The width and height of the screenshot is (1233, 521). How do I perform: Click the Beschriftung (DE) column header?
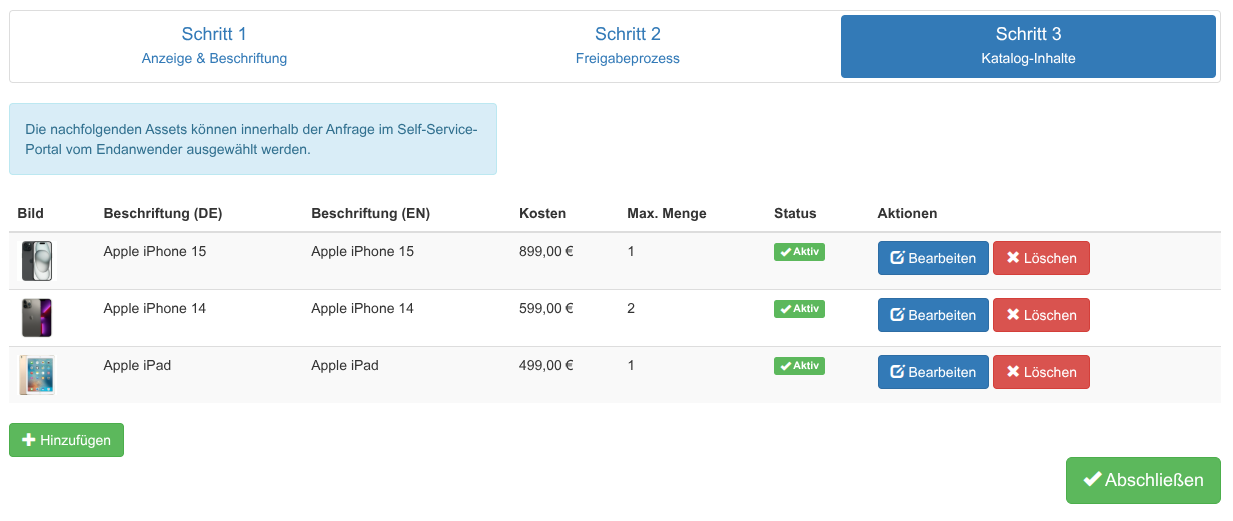(162, 213)
